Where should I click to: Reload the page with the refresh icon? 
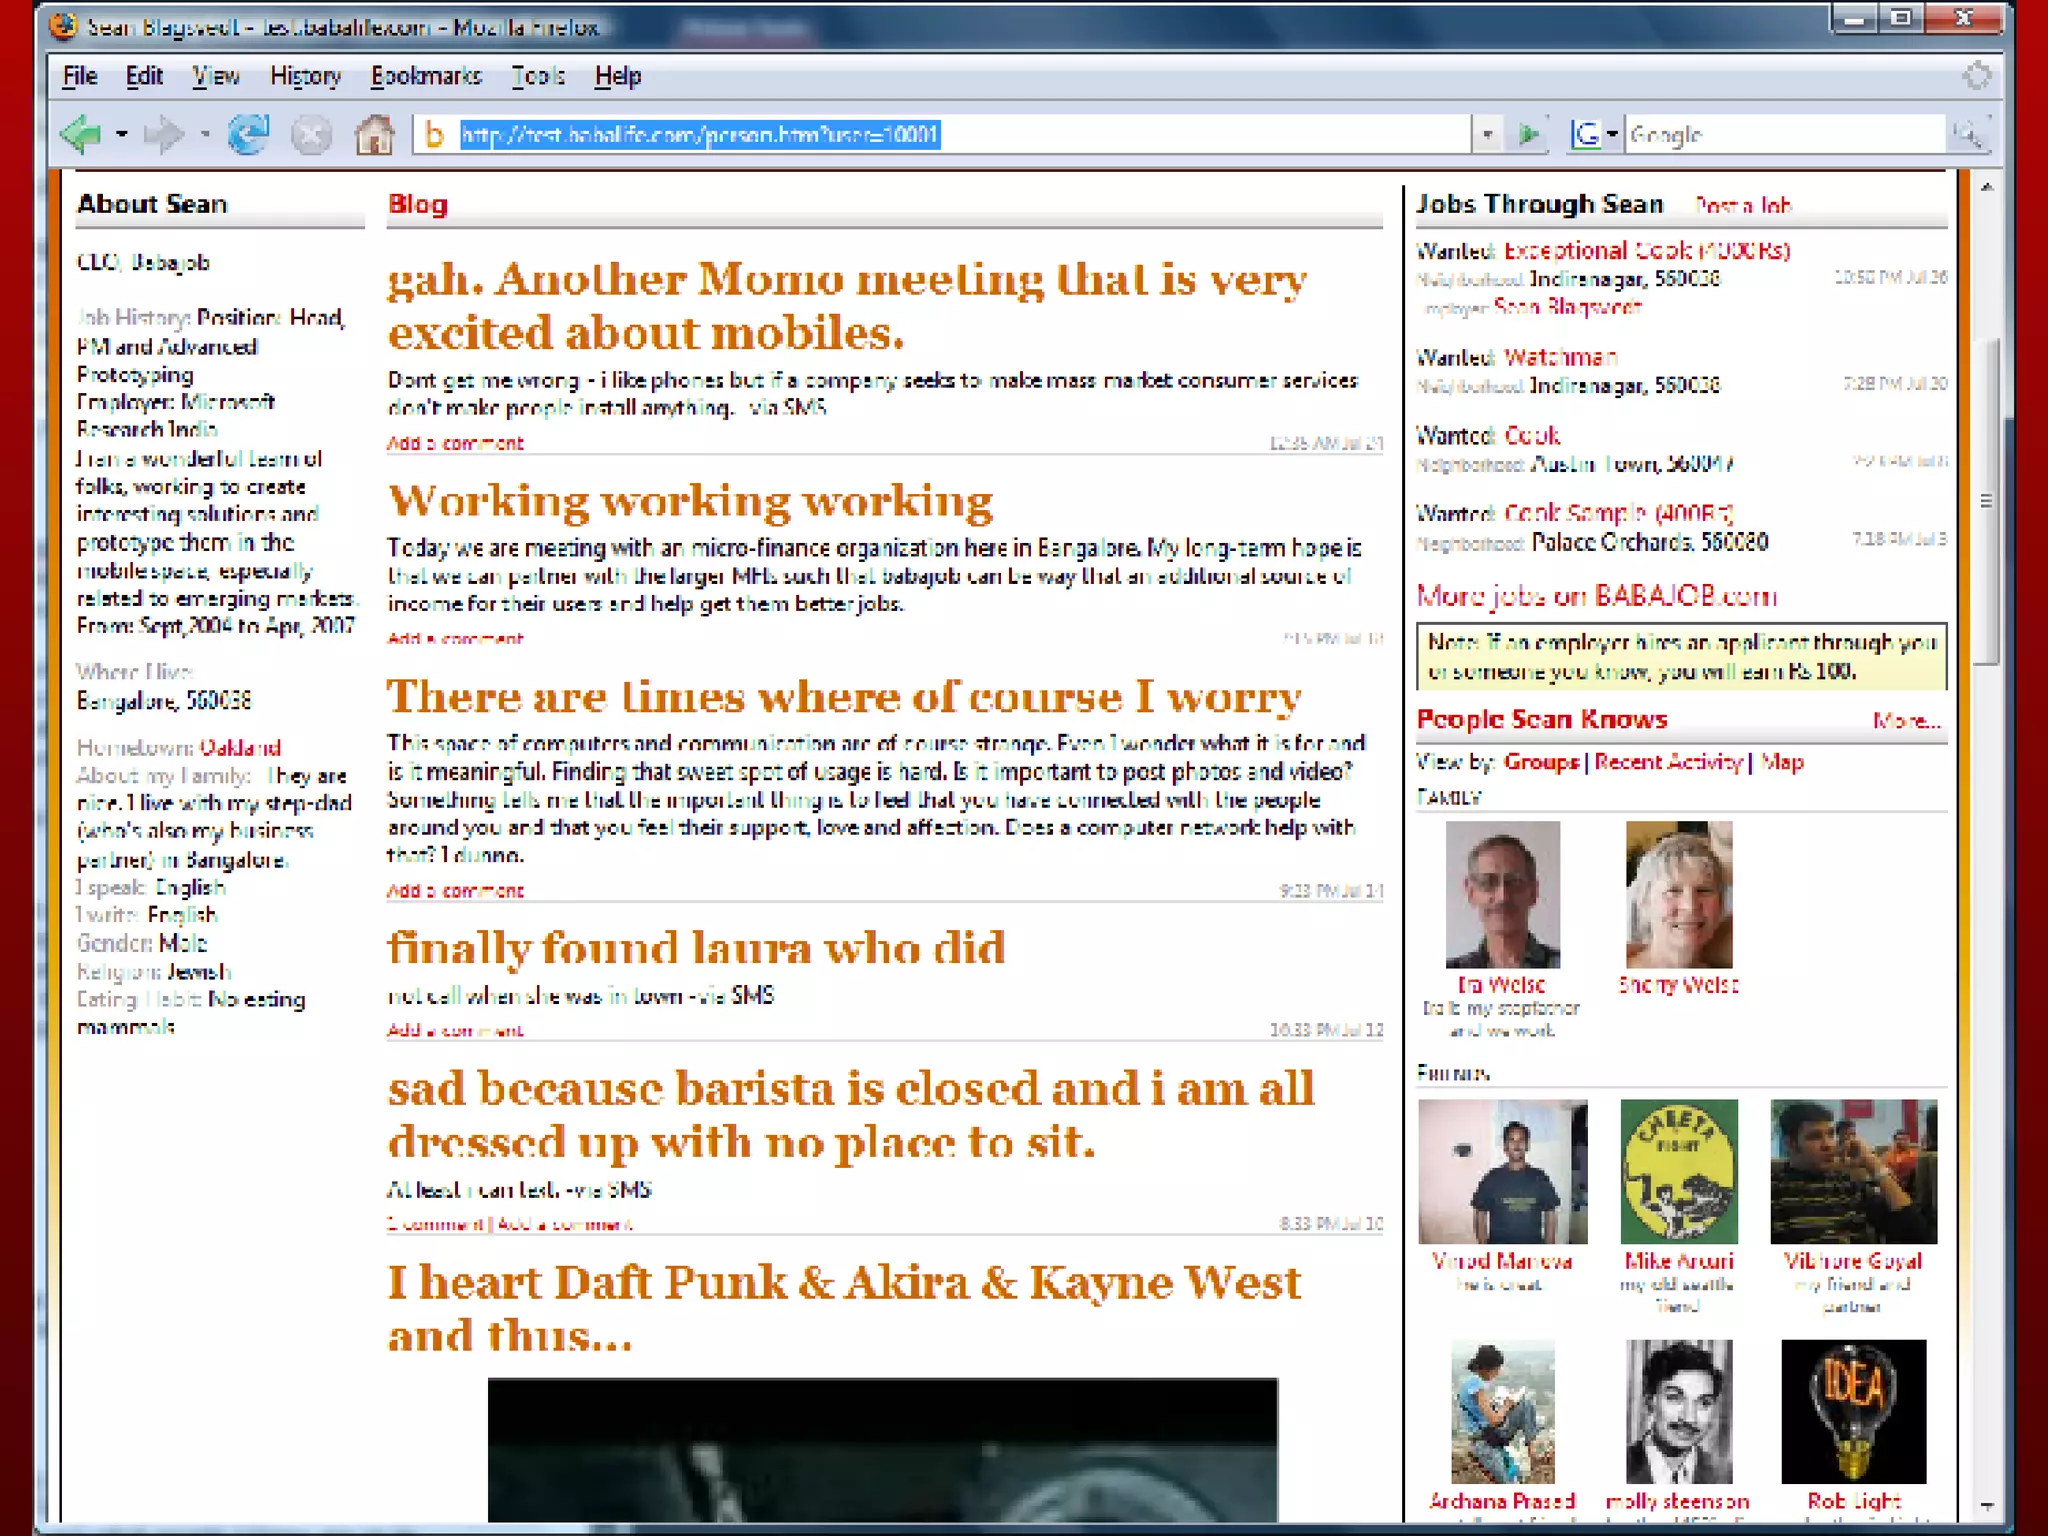pos(248,134)
